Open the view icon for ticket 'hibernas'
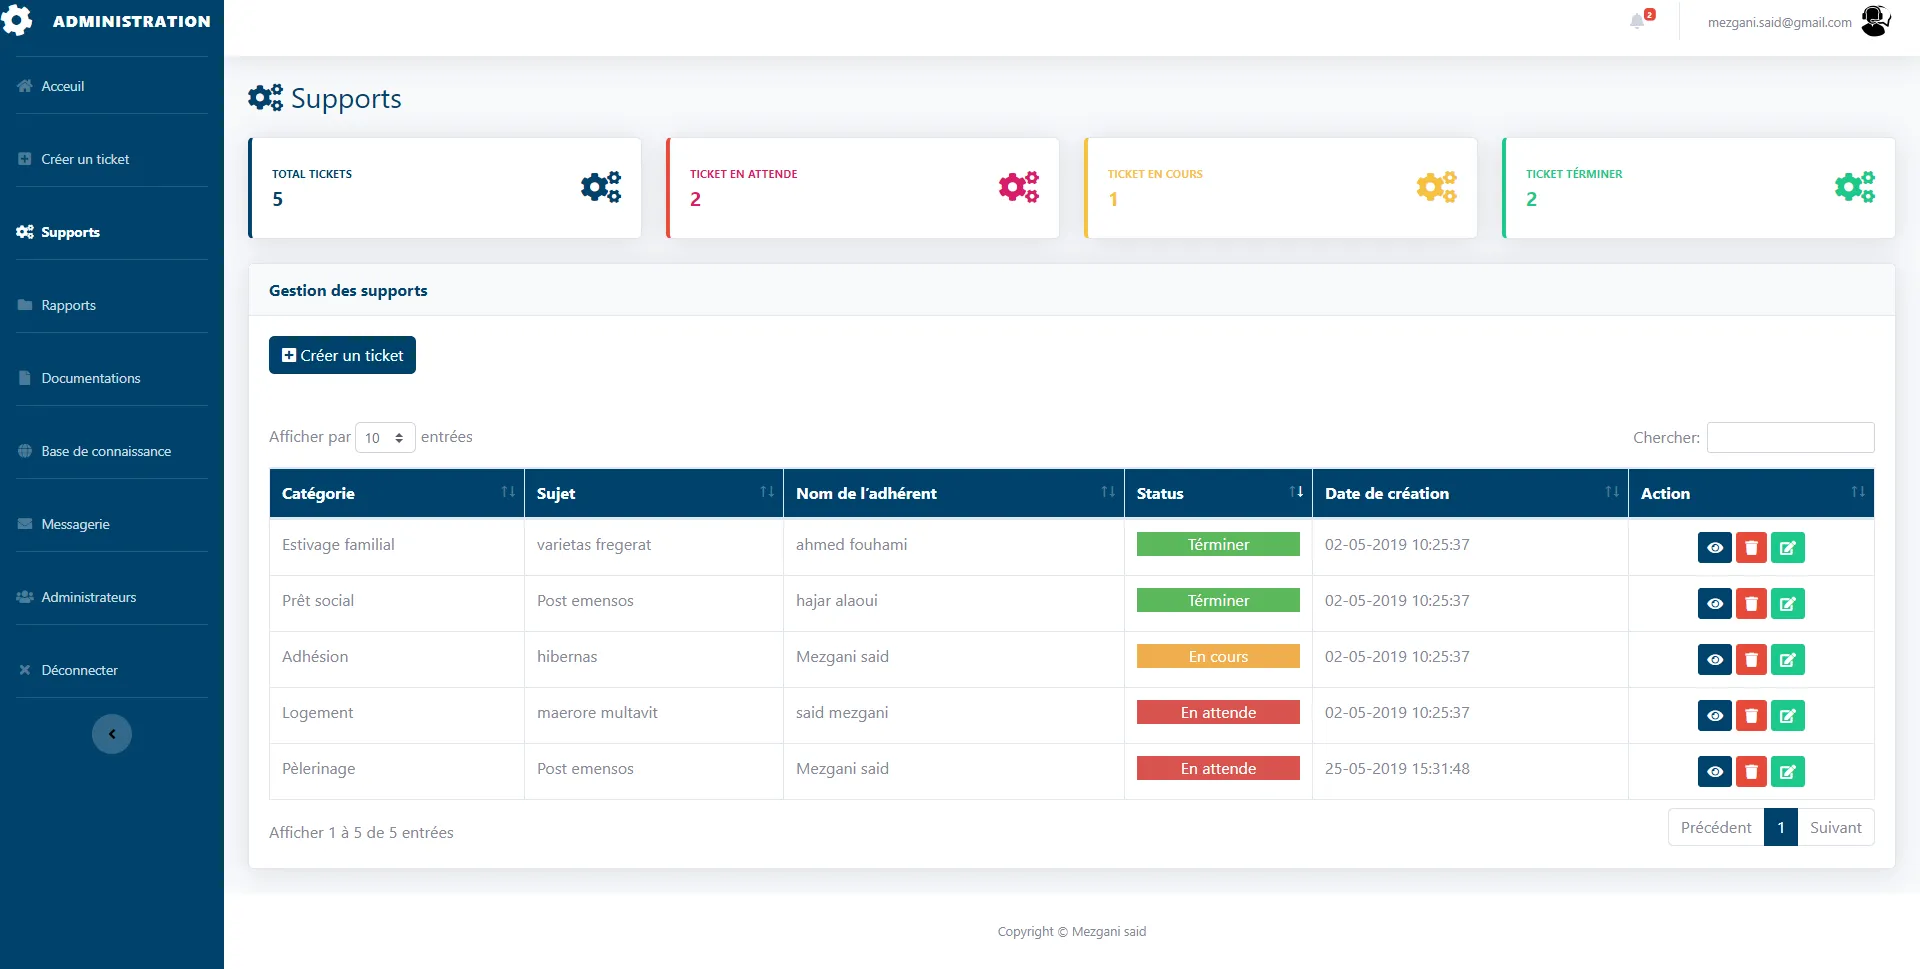Image resolution: width=1920 pixels, height=969 pixels. (1715, 659)
